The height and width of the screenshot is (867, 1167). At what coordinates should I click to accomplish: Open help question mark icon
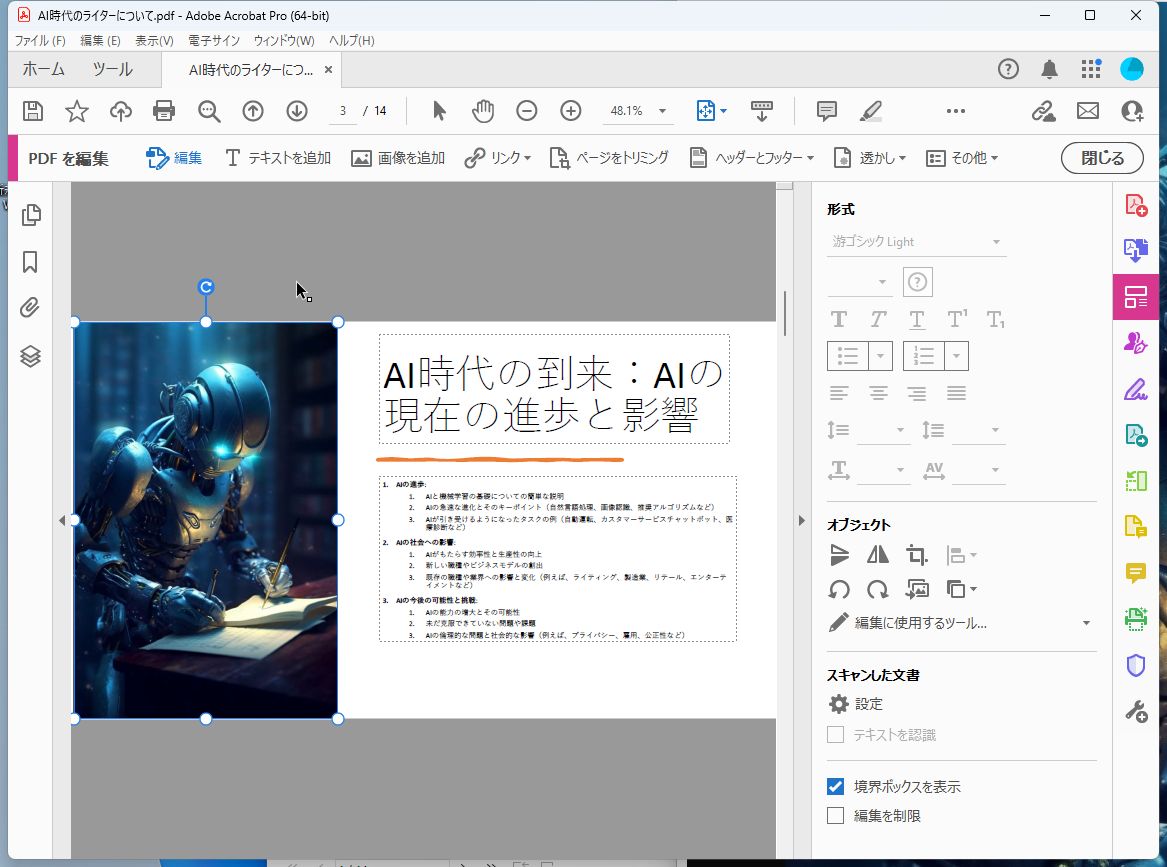click(x=1008, y=69)
